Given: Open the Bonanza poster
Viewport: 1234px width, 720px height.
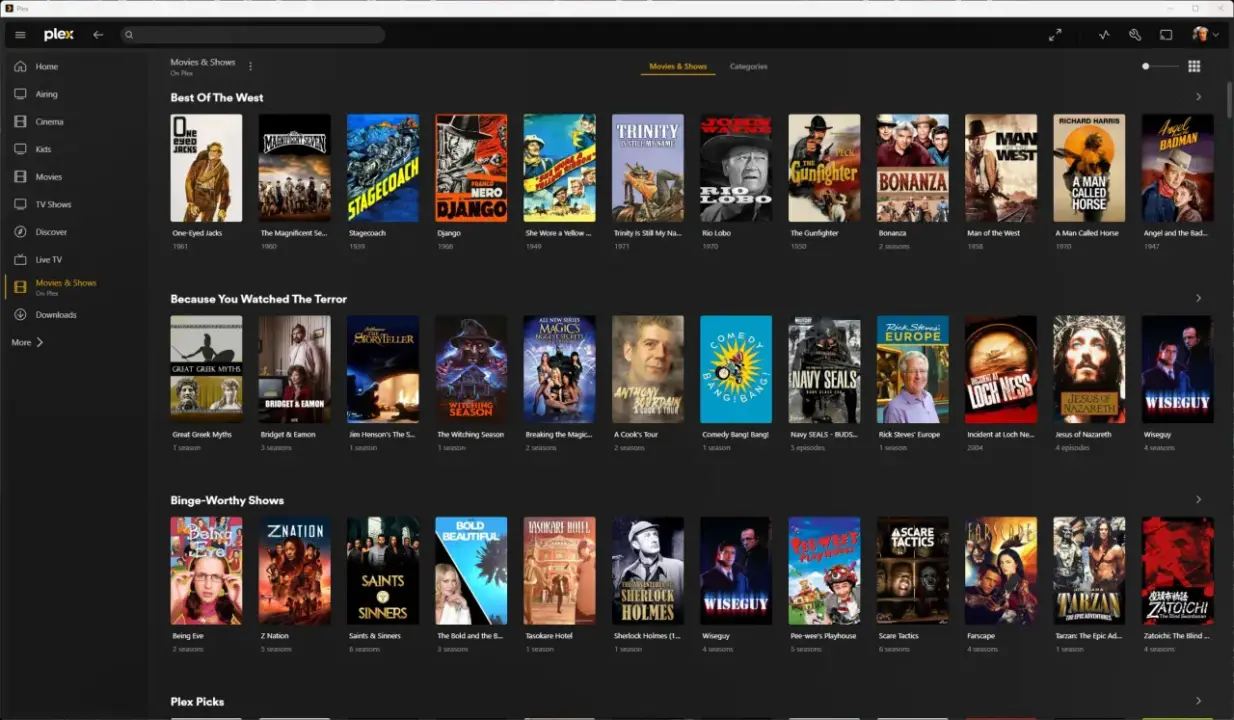Looking at the screenshot, I should [x=913, y=168].
